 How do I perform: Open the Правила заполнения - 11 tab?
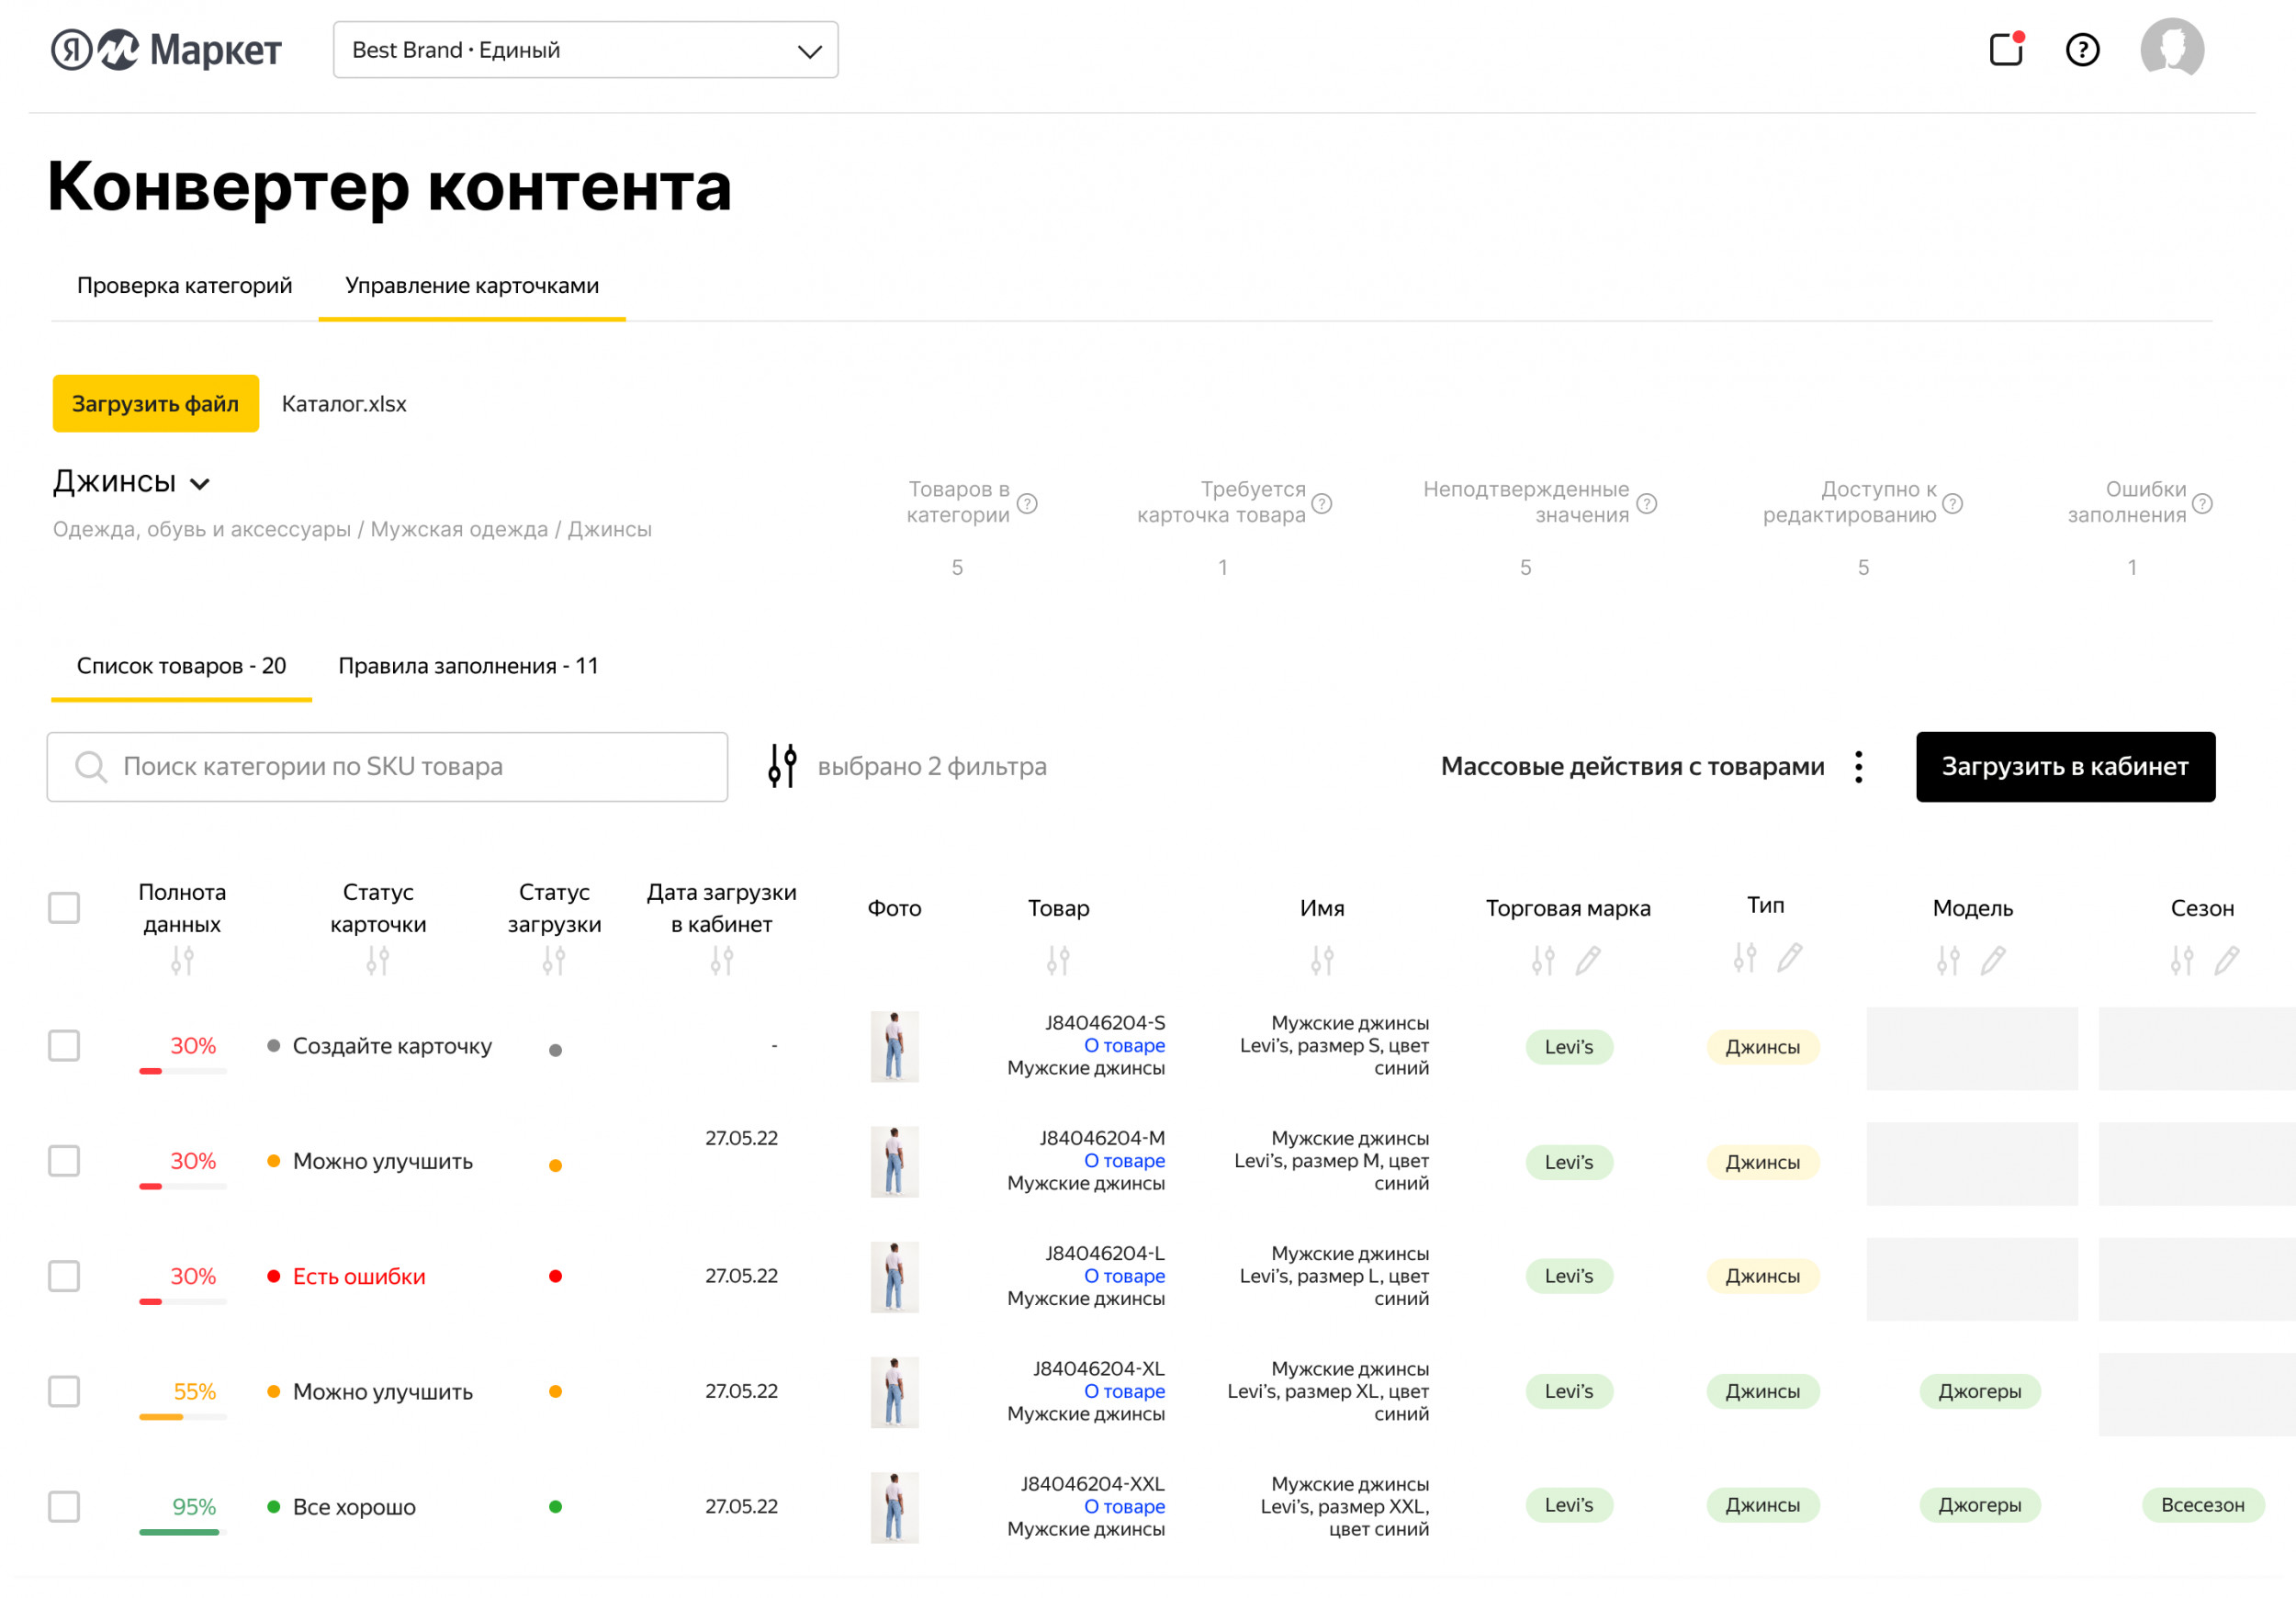[x=468, y=666]
